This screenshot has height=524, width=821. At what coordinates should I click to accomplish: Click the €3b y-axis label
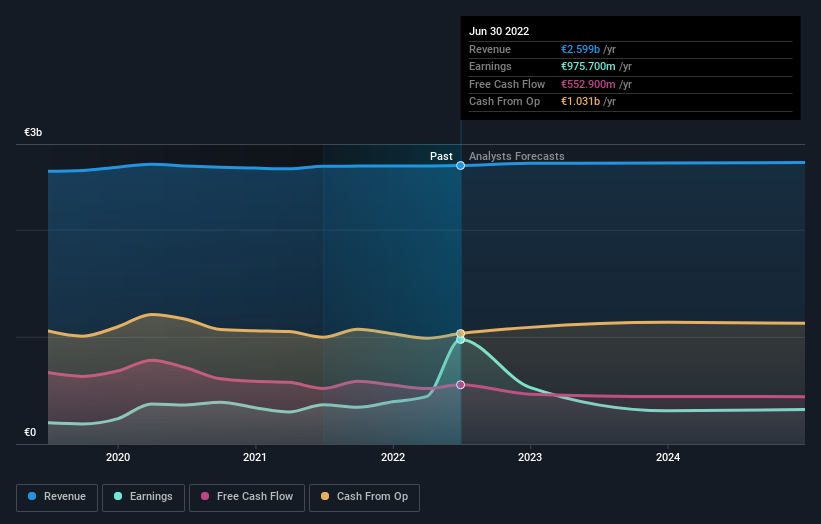(33, 132)
